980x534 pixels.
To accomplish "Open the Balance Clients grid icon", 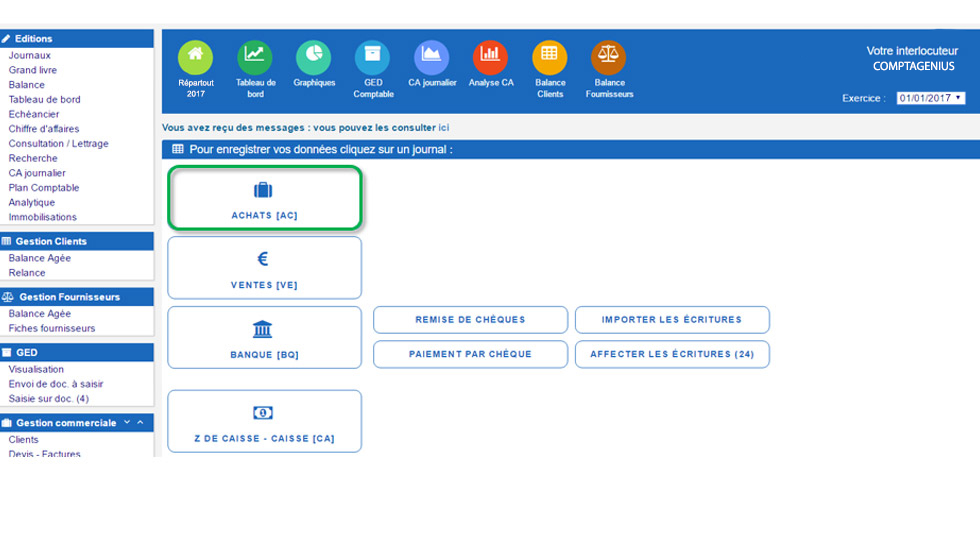I will click(549, 57).
